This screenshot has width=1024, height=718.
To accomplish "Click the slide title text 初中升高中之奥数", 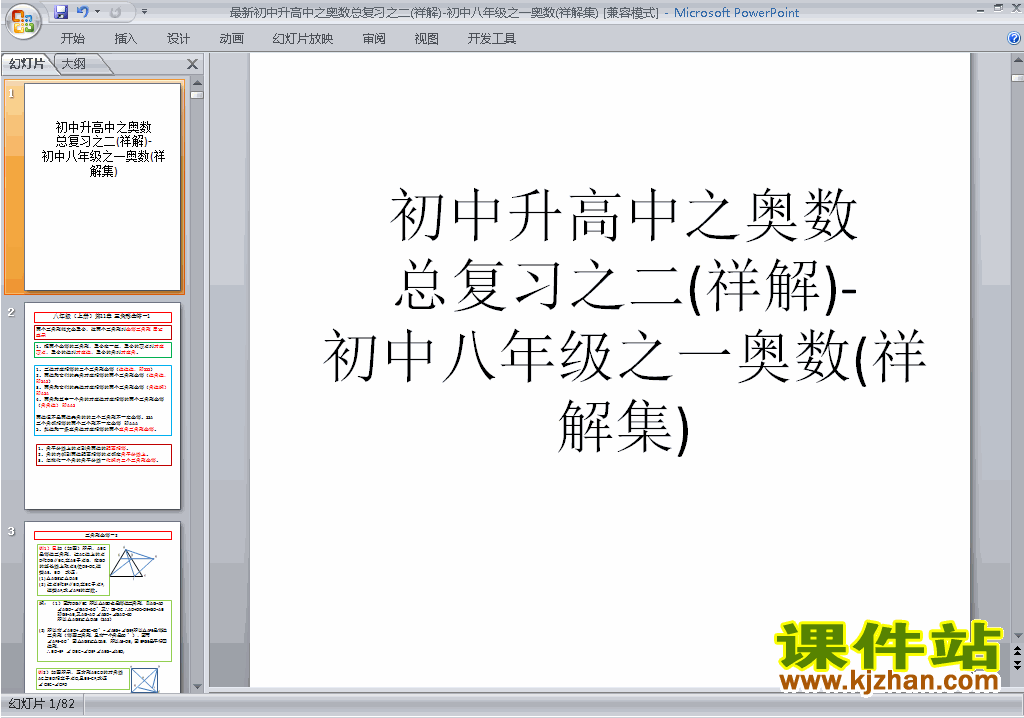I will tap(624, 215).
